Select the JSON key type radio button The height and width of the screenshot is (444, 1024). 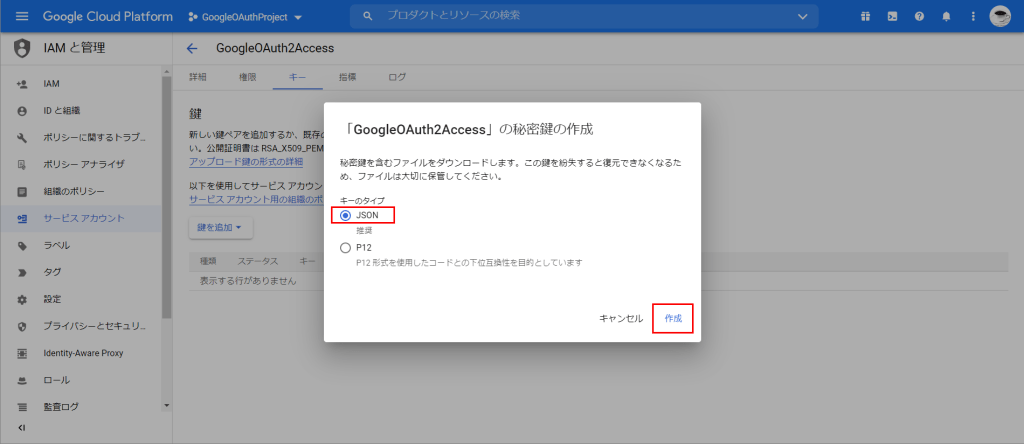click(345, 215)
